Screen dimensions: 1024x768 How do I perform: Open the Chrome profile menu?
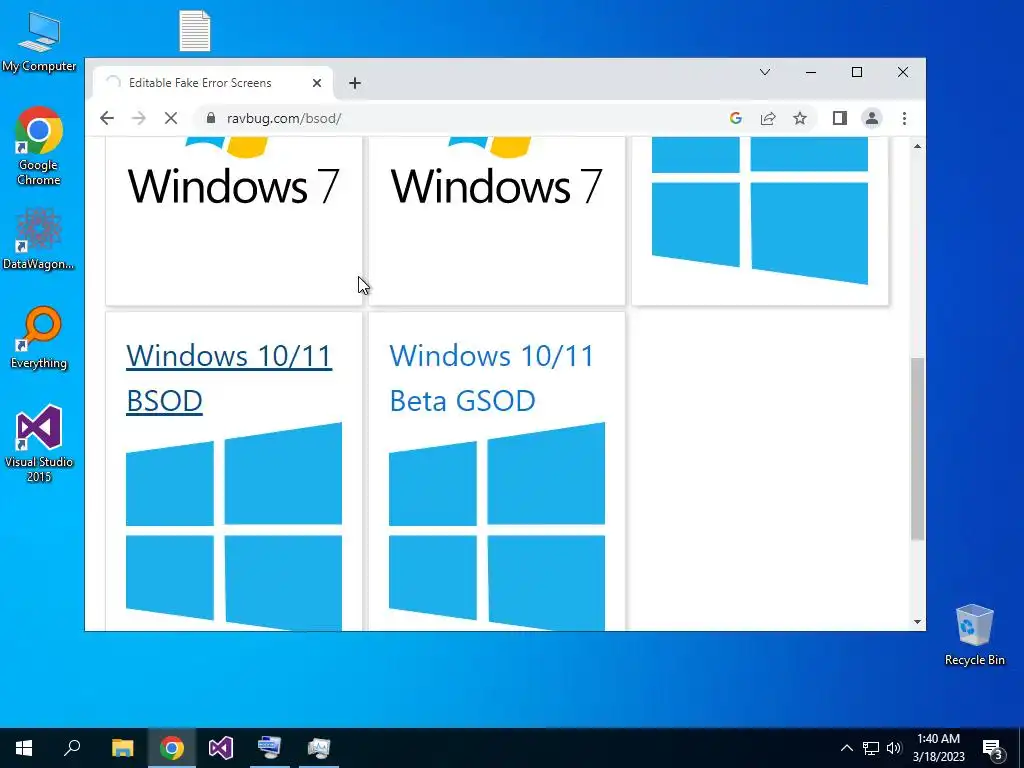tap(872, 118)
